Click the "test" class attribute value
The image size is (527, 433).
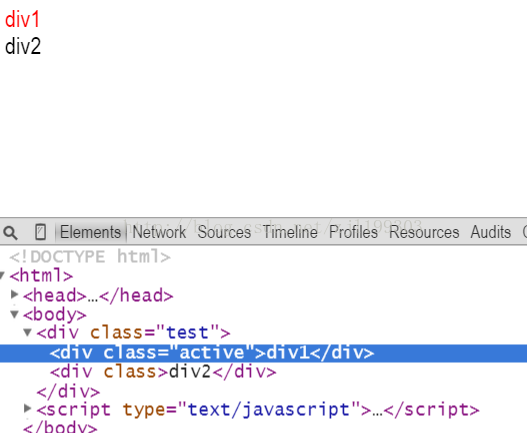(187, 333)
